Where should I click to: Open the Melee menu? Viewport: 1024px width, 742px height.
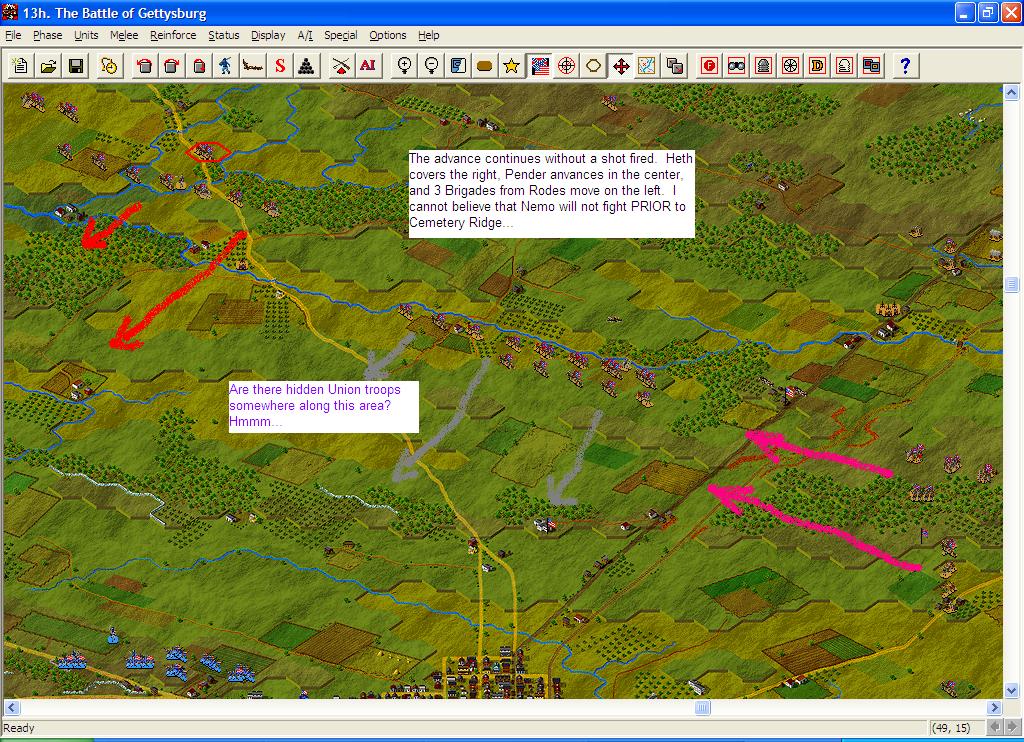click(124, 35)
